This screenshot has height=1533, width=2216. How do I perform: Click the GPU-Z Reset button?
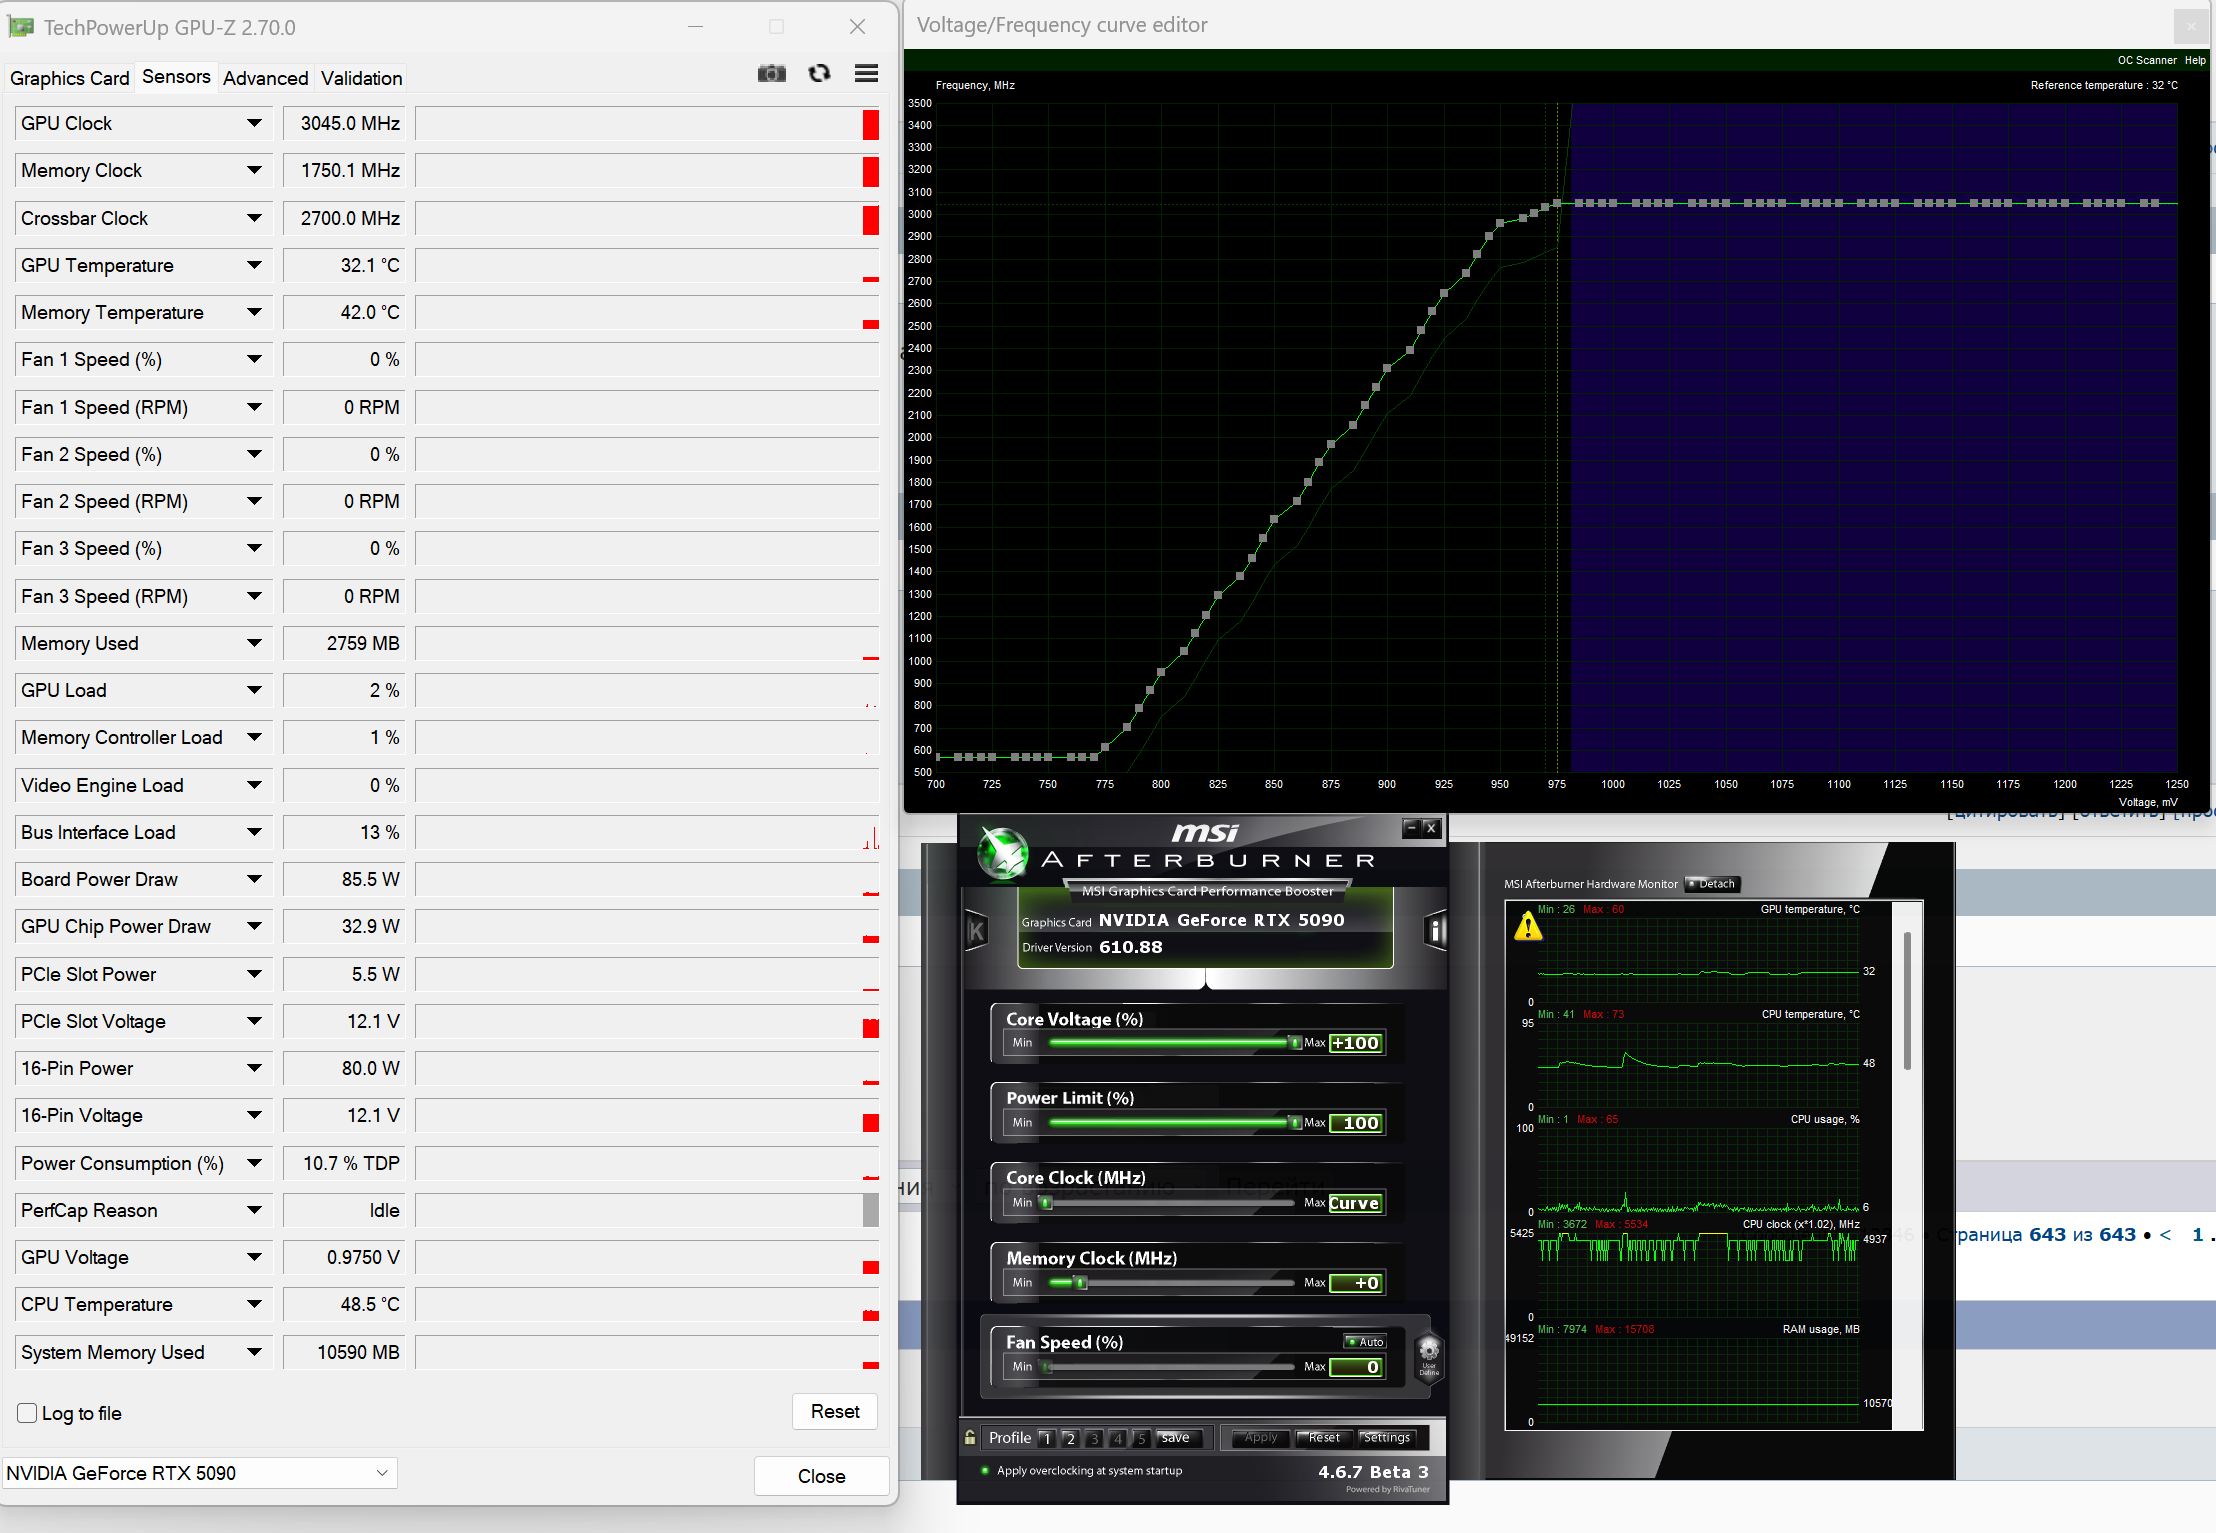[x=835, y=1411]
